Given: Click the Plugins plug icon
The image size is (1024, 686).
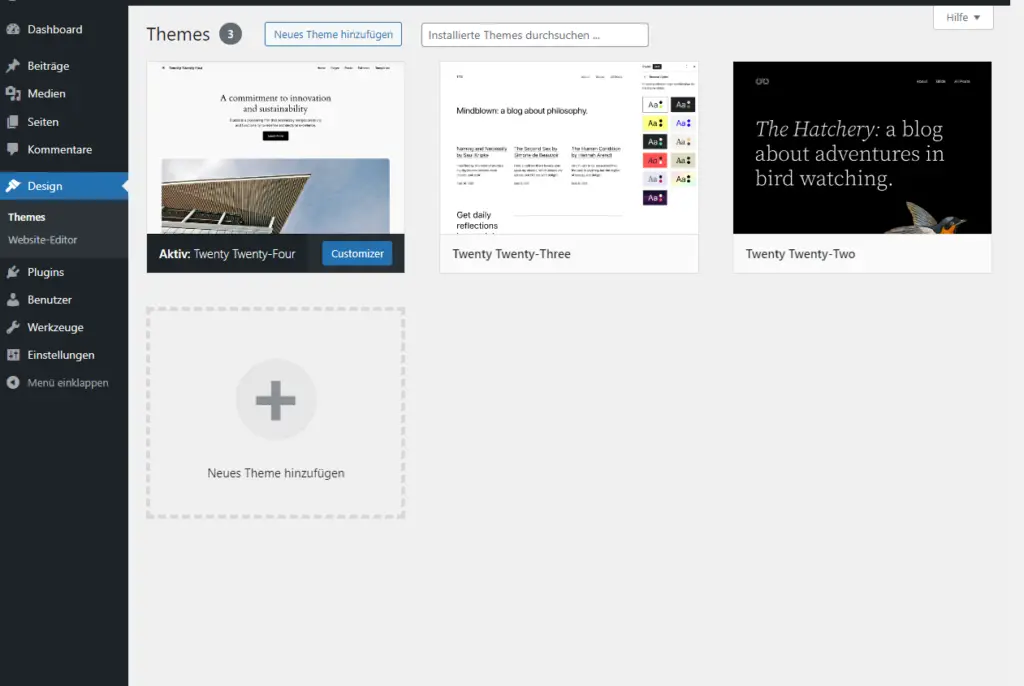Looking at the screenshot, I should [x=13, y=272].
